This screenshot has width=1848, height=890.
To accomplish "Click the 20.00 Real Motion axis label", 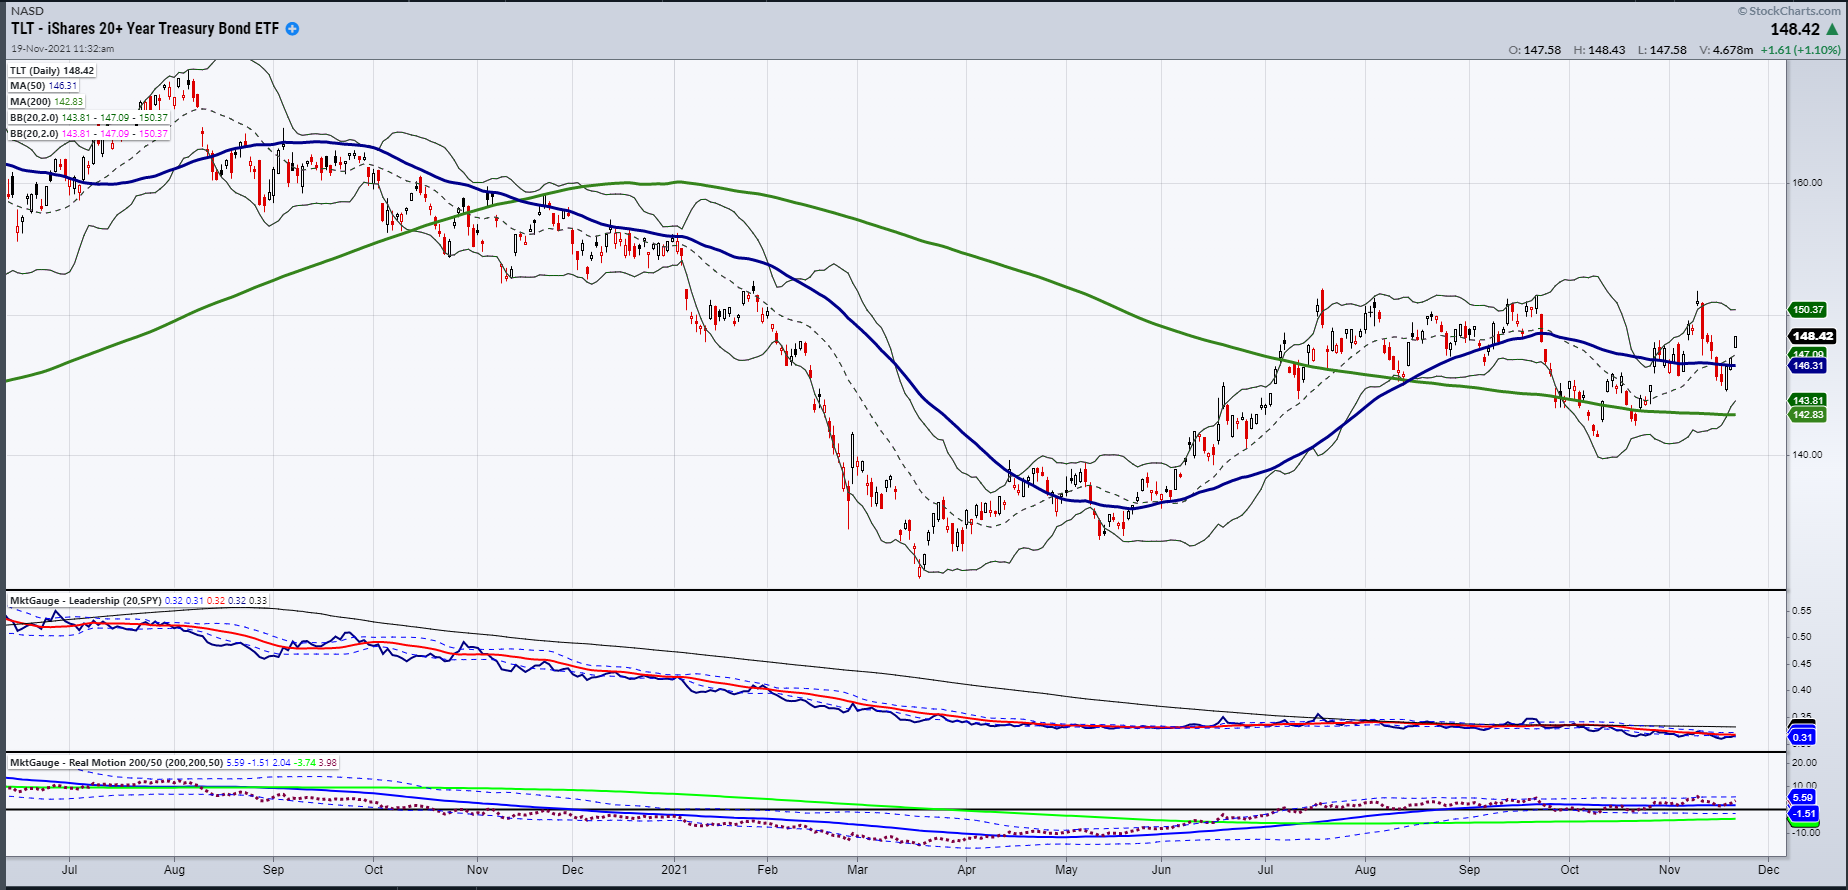I will coord(1803,763).
